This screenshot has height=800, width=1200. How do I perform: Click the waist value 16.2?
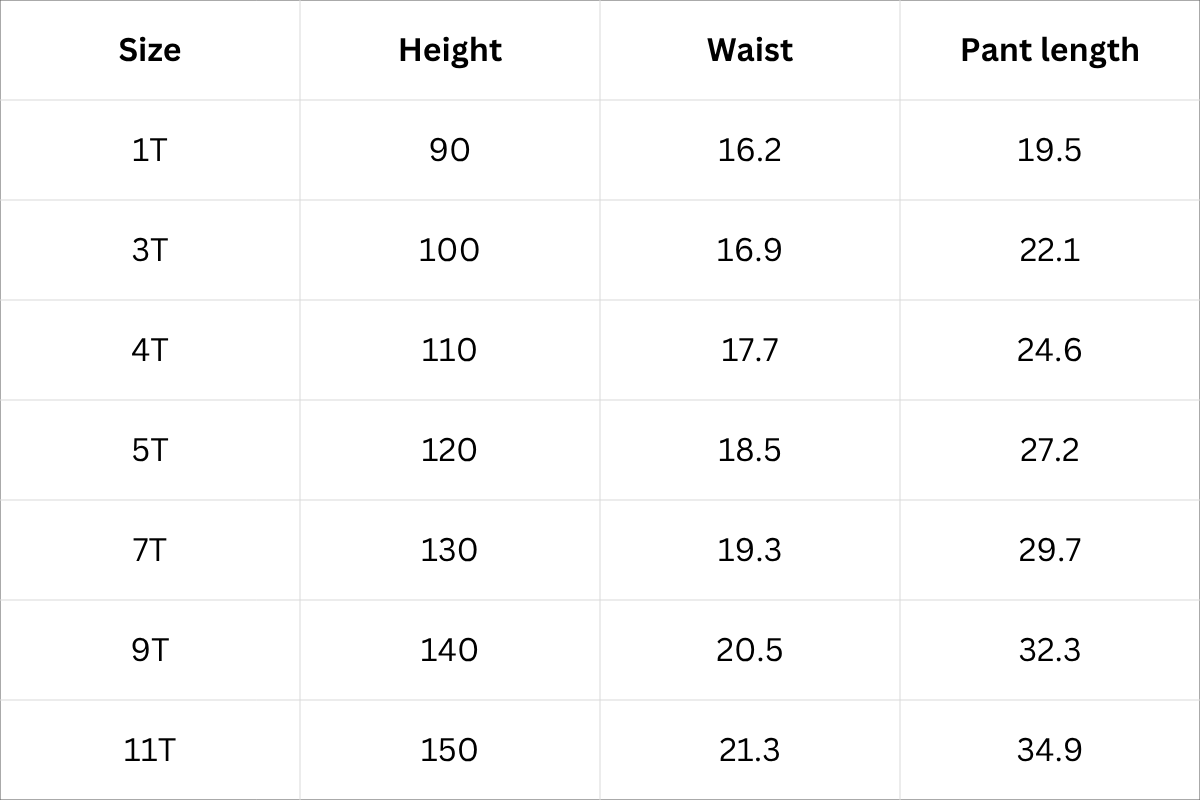750,150
